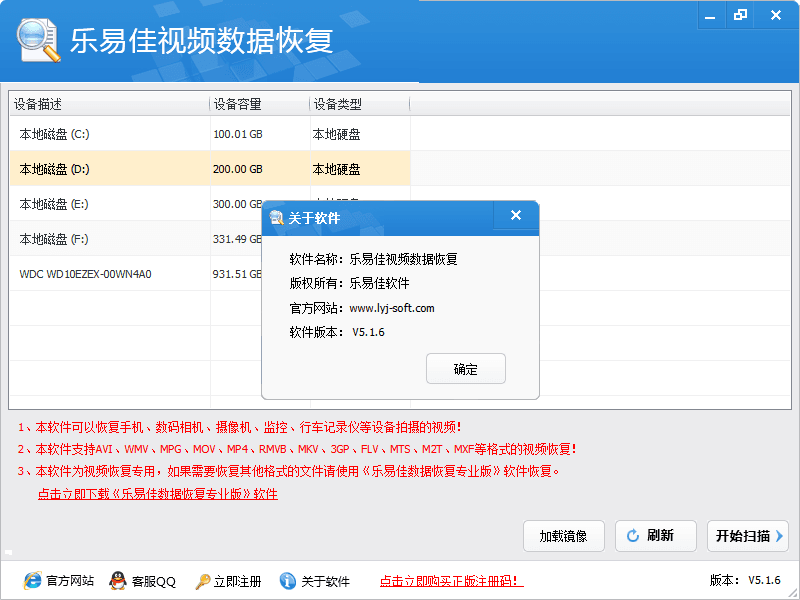Screen dimensions: 800x600
Task: Open official website via IE icon
Action: pyautogui.click(x=32, y=581)
